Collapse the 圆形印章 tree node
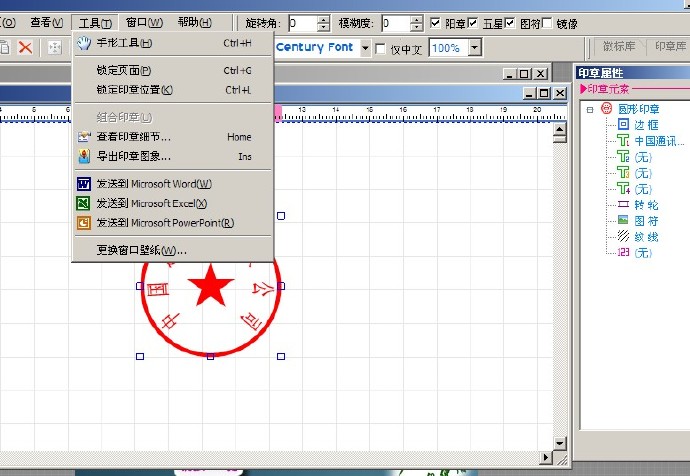 pyautogui.click(x=590, y=109)
